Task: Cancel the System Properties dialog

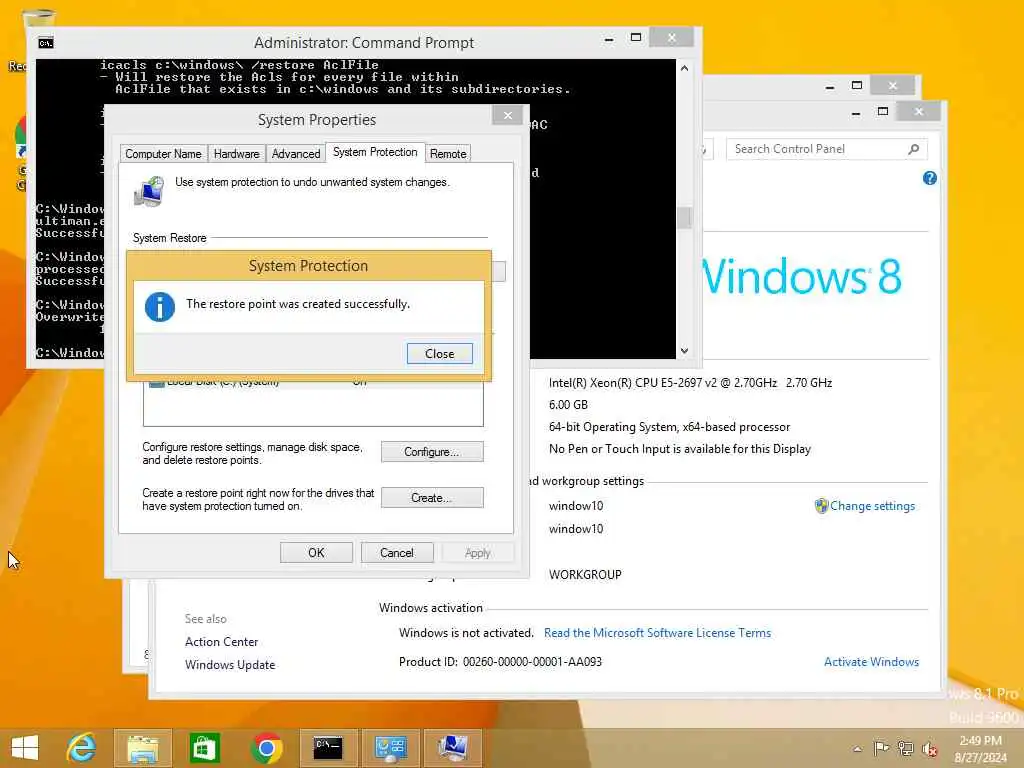Action: click(x=397, y=552)
